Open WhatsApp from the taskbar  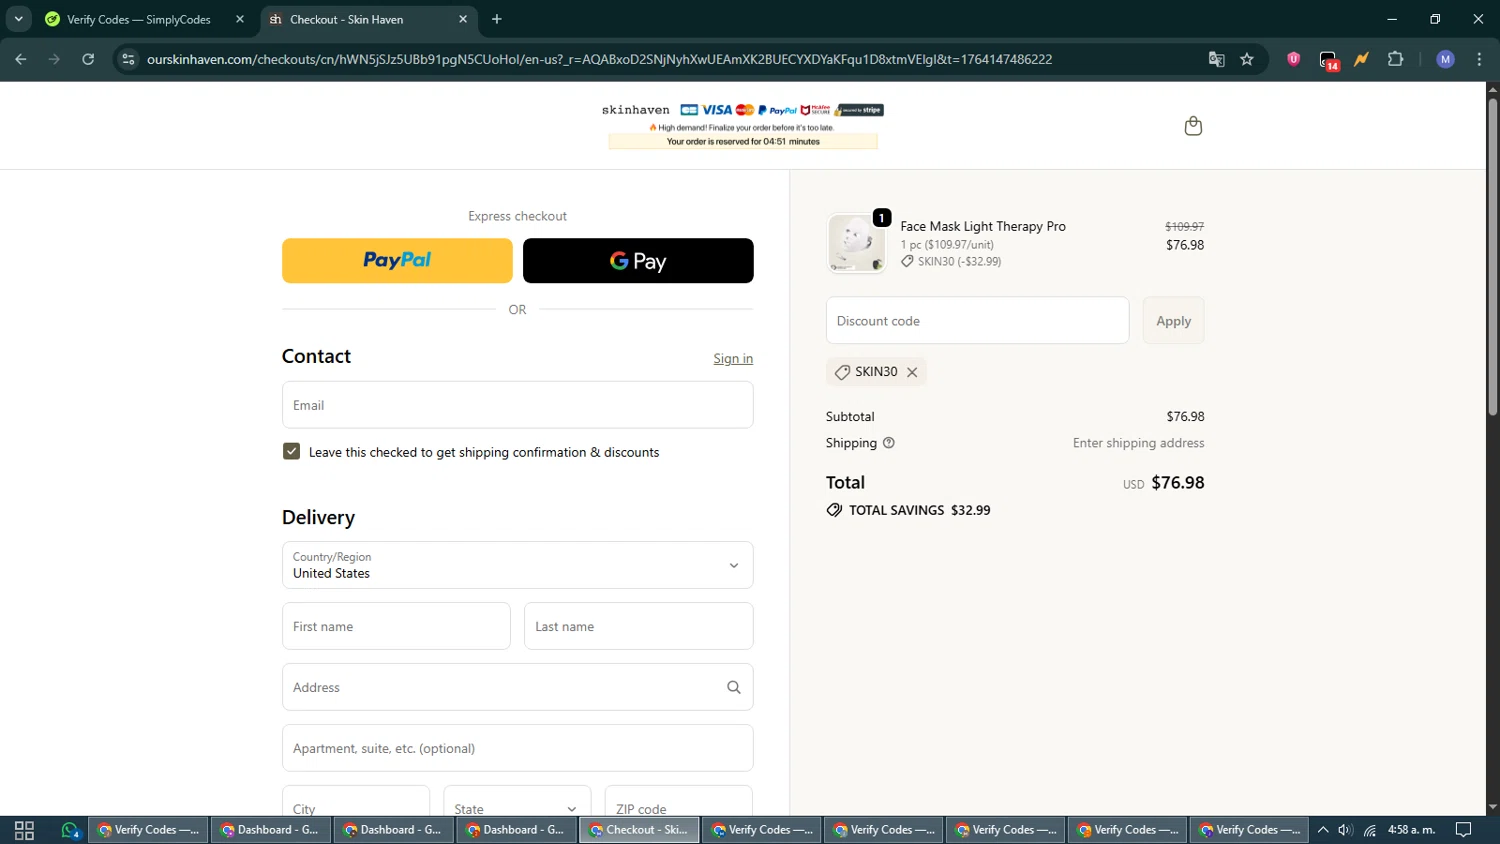[x=70, y=830]
